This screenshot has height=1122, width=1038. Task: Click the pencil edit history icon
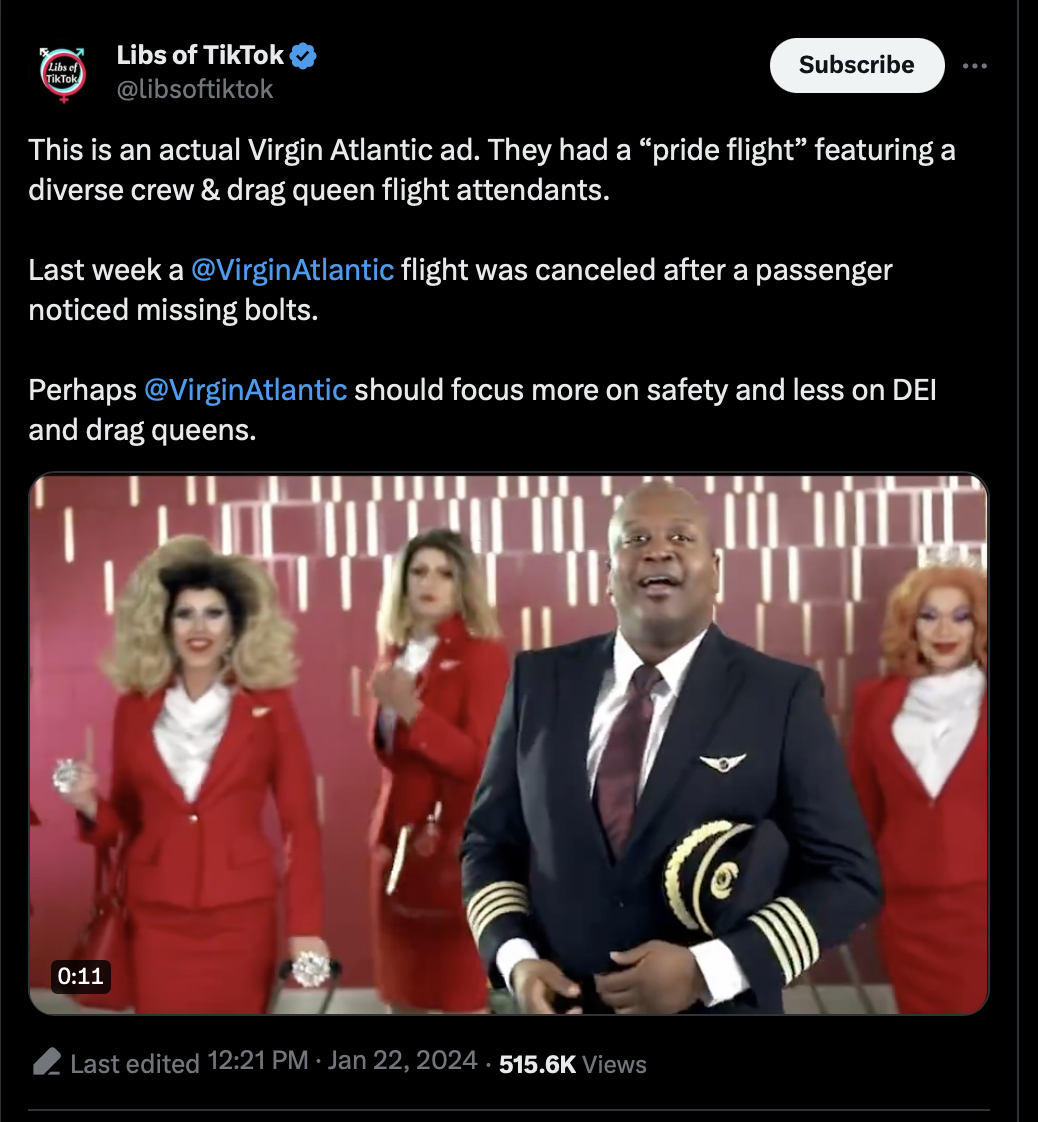coord(47,1062)
